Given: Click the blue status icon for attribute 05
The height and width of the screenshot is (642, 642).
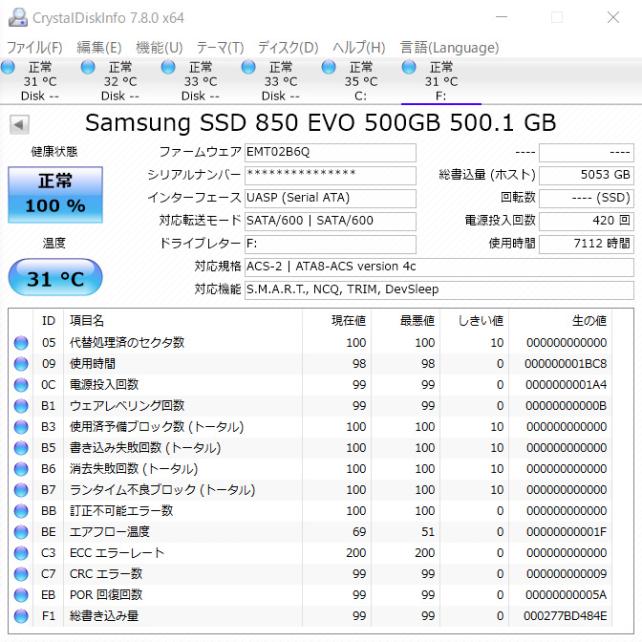Looking at the screenshot, I should tap(21, 343).
